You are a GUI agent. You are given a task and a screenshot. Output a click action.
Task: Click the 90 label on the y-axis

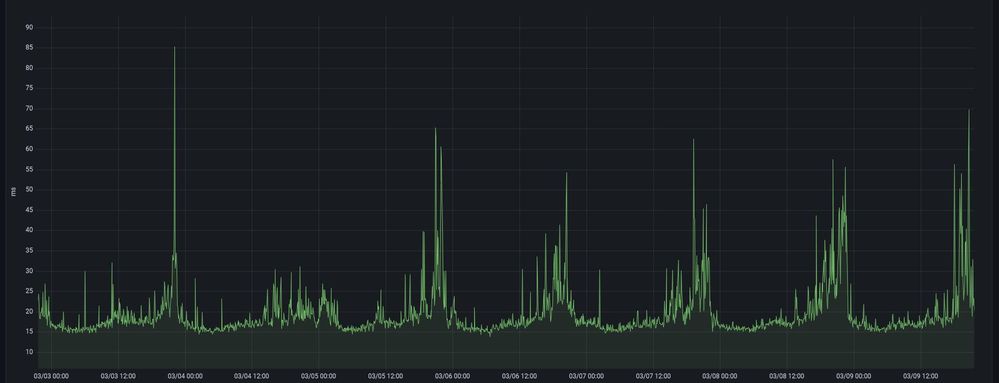tap(29, 27)
